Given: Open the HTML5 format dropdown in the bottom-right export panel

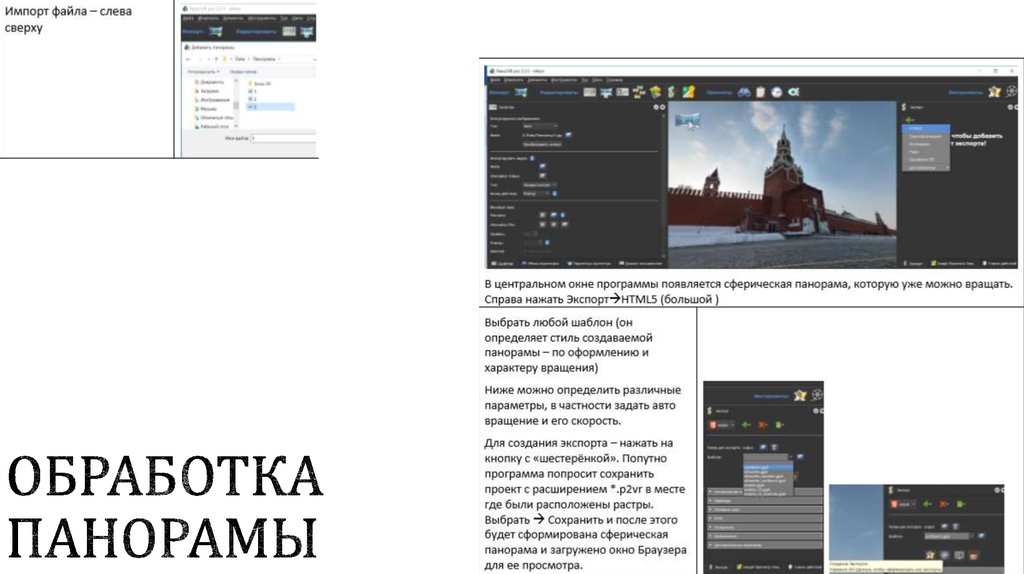Looking at the screenshot, I should point(902,504).
